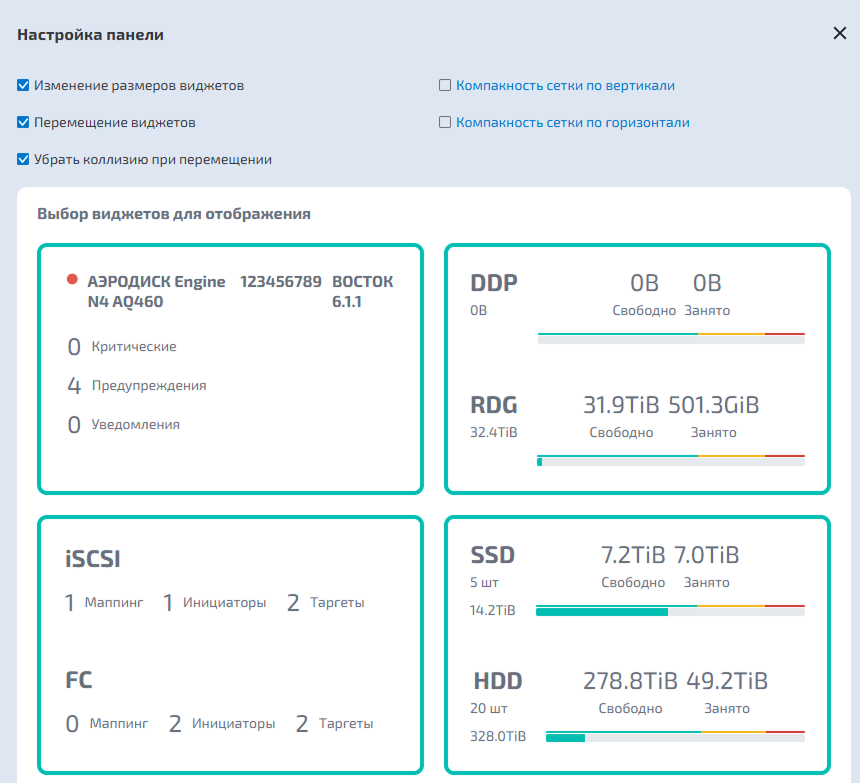Screen dimensions: 860x783
Task: Select the SSD heading
Action: (493, 555)
